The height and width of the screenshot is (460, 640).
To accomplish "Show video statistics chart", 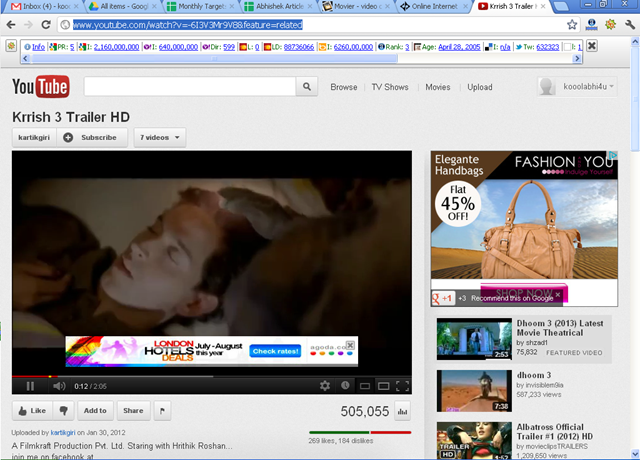I will click(402, 411).
